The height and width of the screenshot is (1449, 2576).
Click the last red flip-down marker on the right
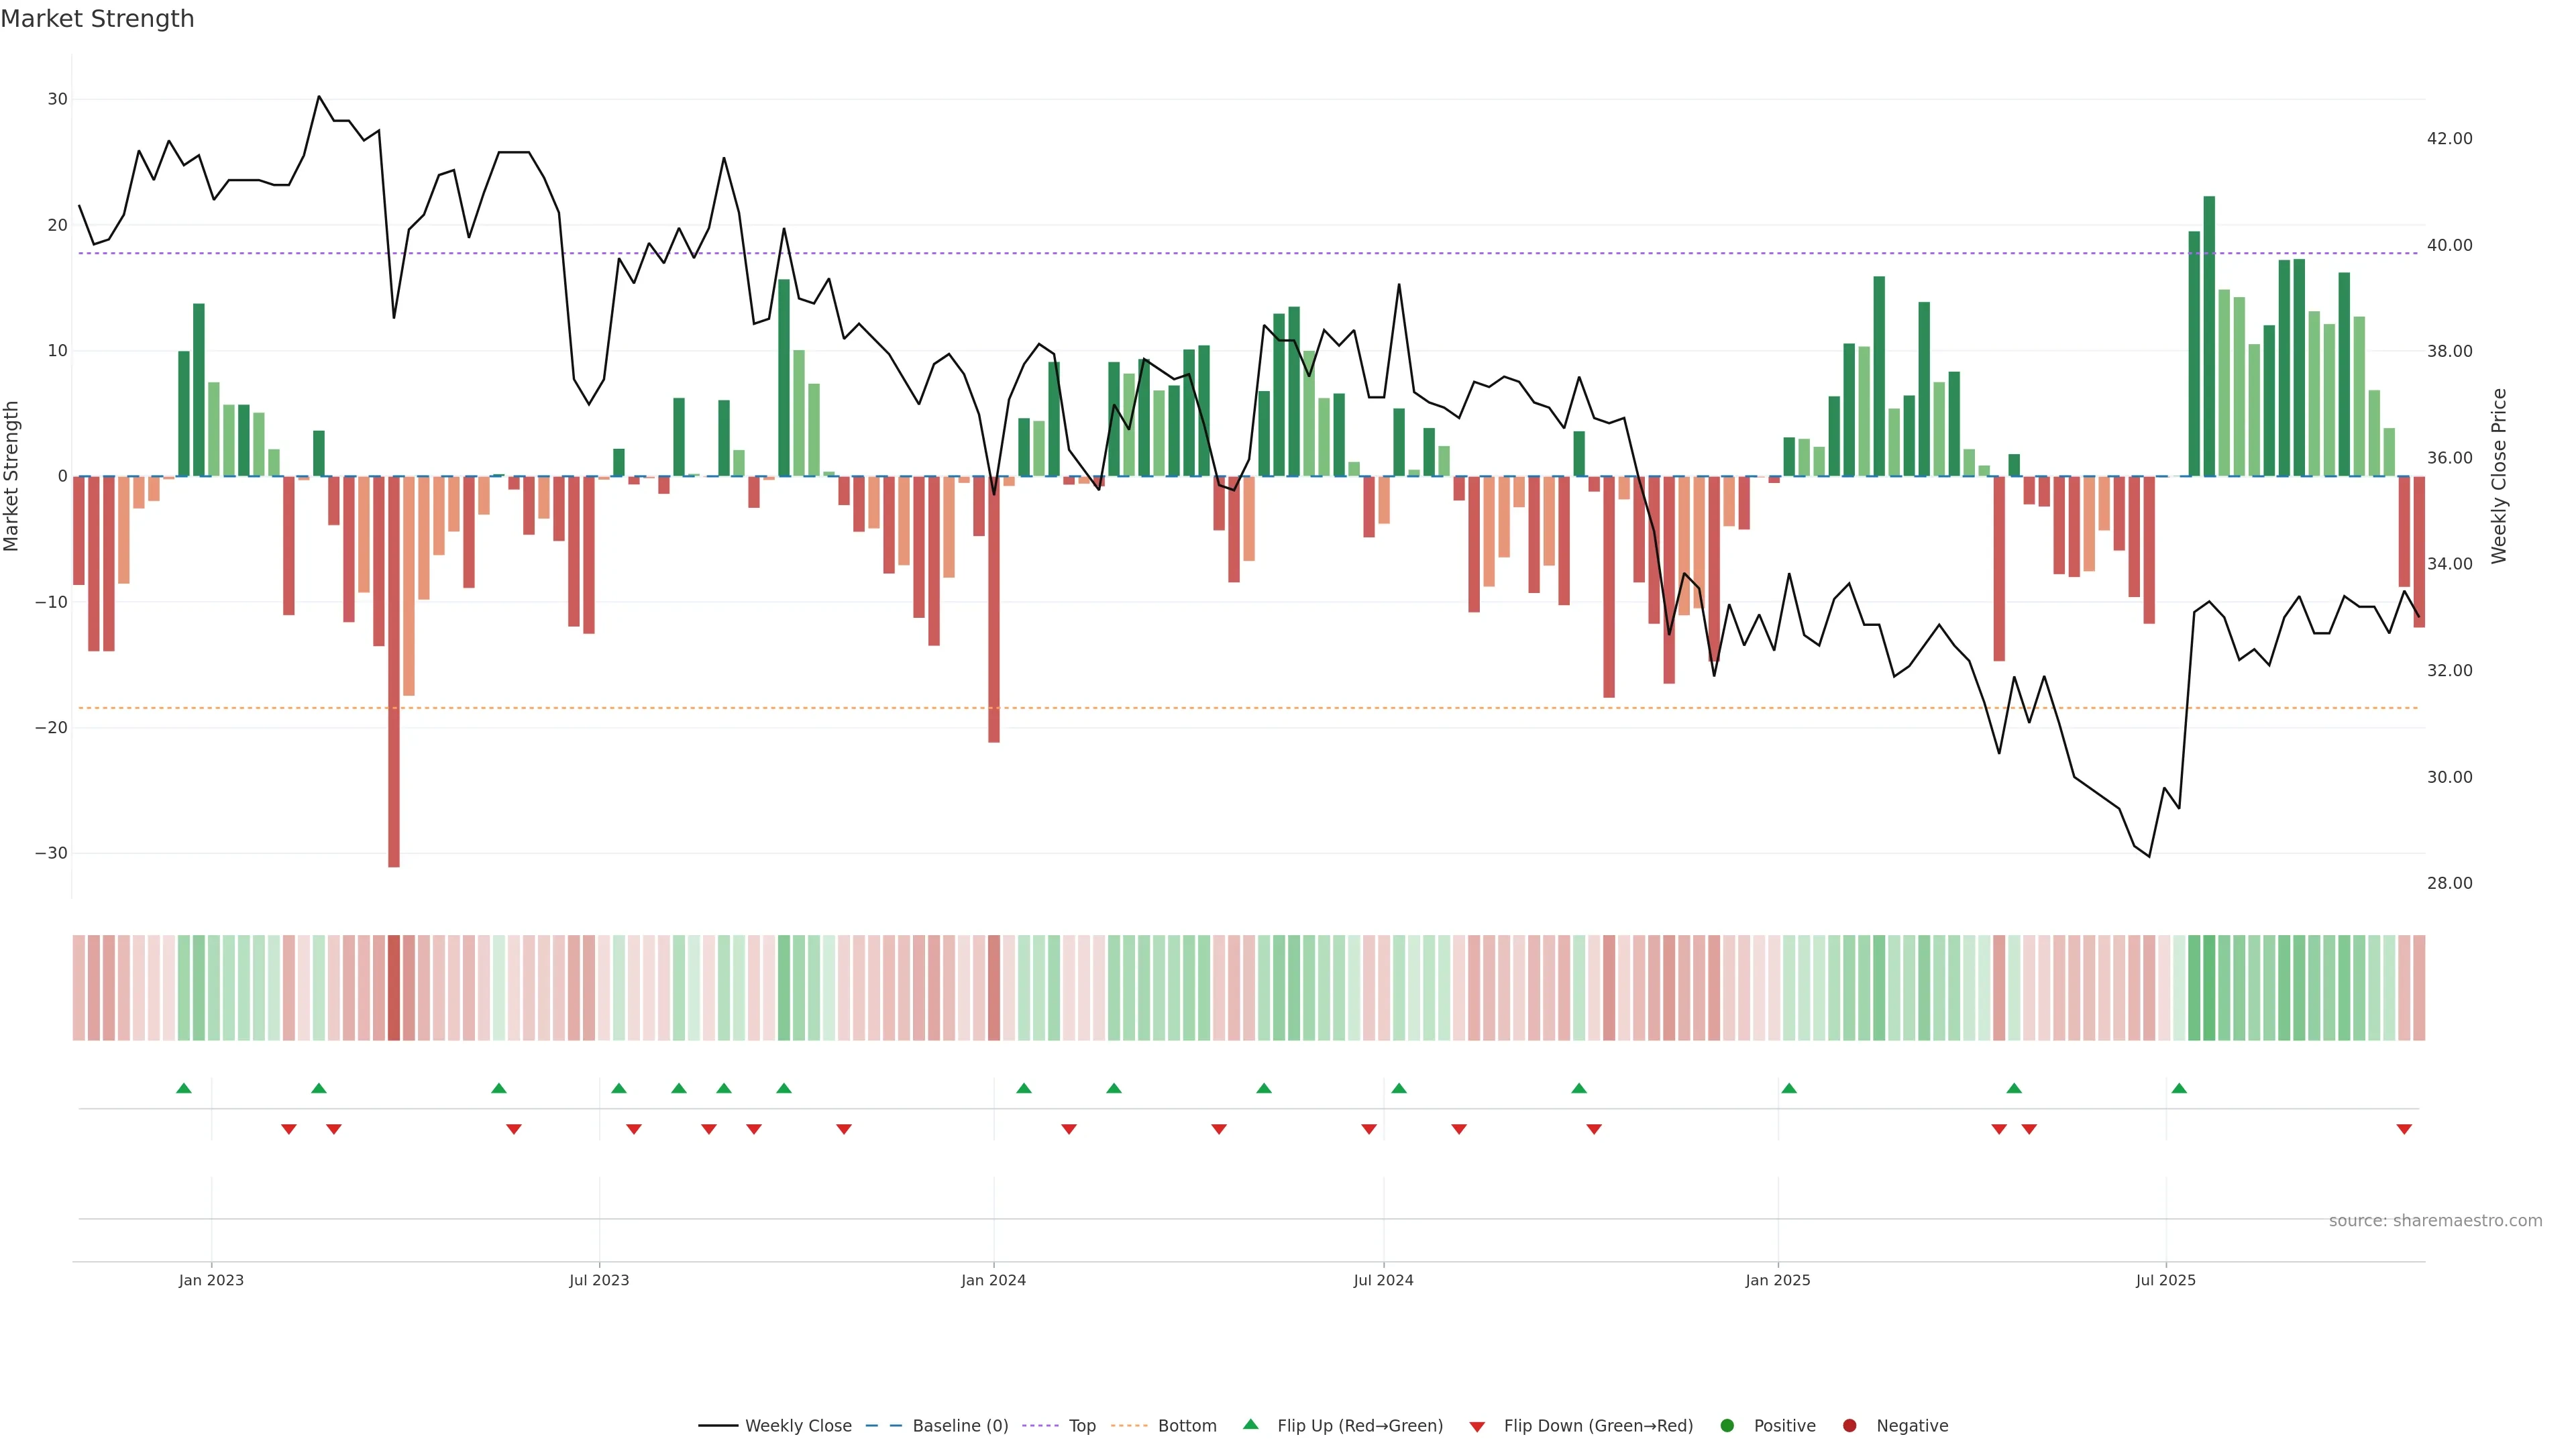[2404, 1129]
